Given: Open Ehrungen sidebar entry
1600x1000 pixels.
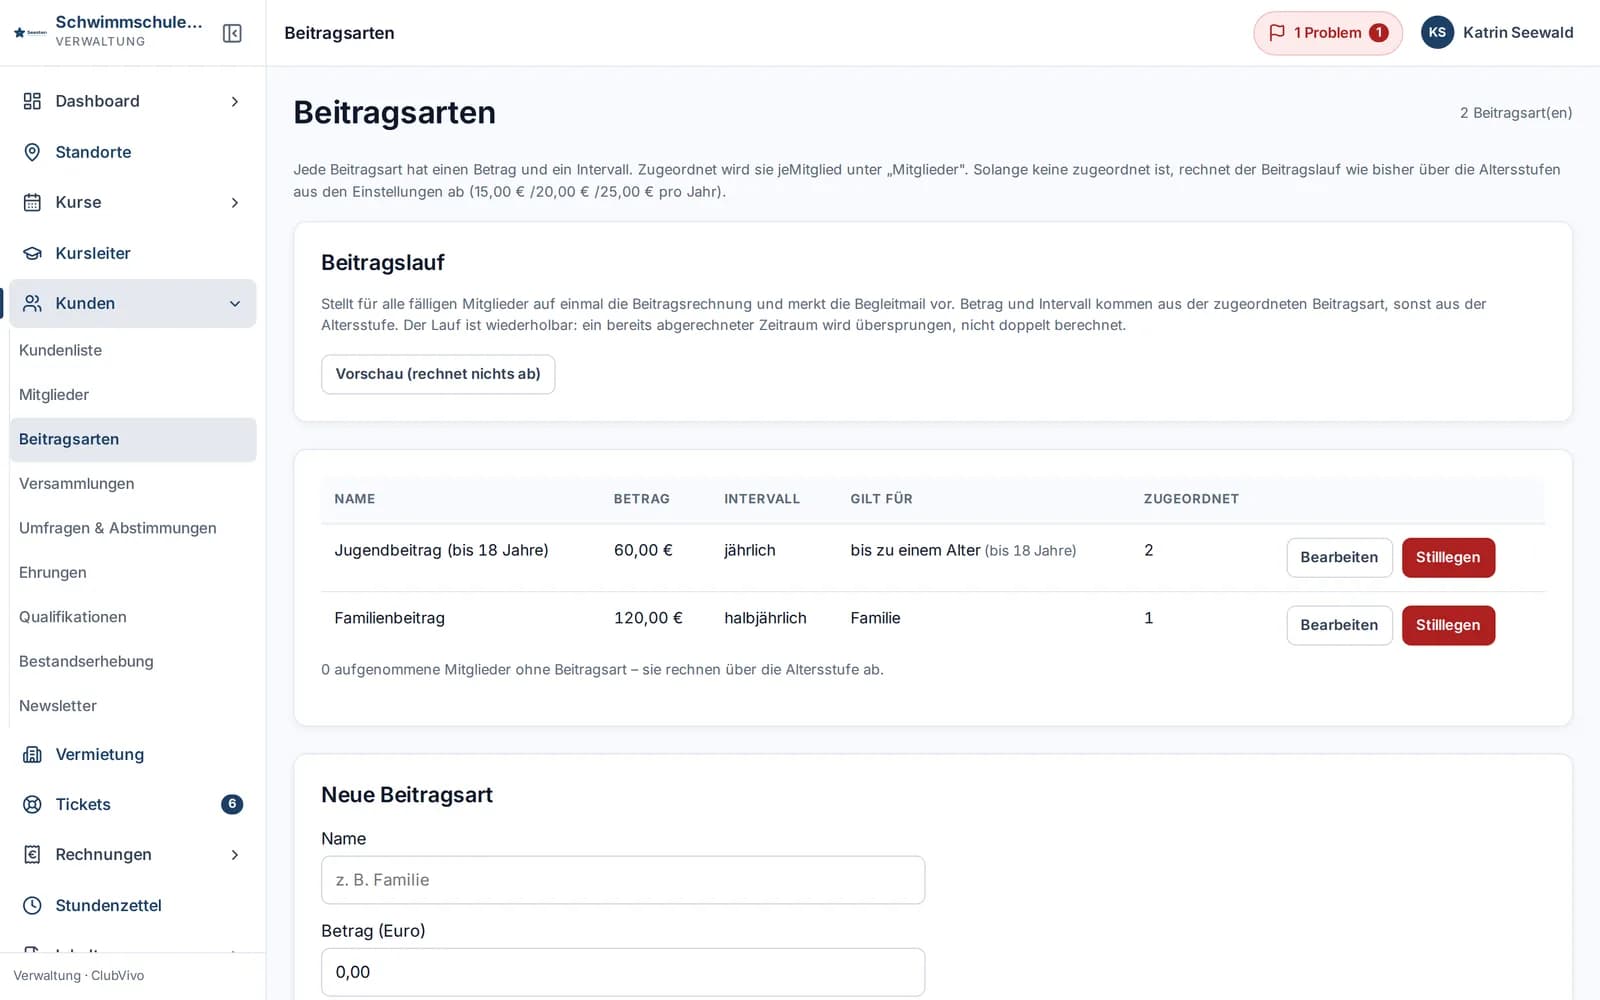Looking at the screenshot, I should pyautogui.click(x=133, y=572).
